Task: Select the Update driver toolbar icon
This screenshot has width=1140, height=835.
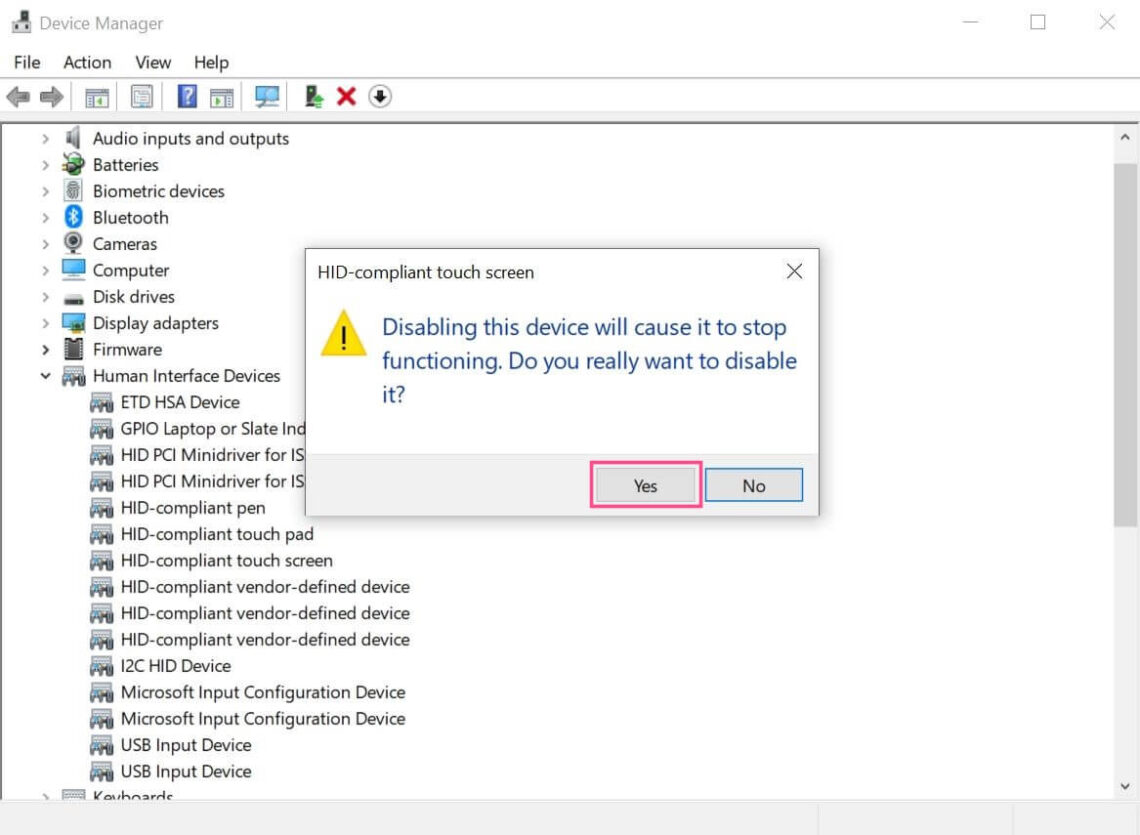Action: [x=313, y=96]
